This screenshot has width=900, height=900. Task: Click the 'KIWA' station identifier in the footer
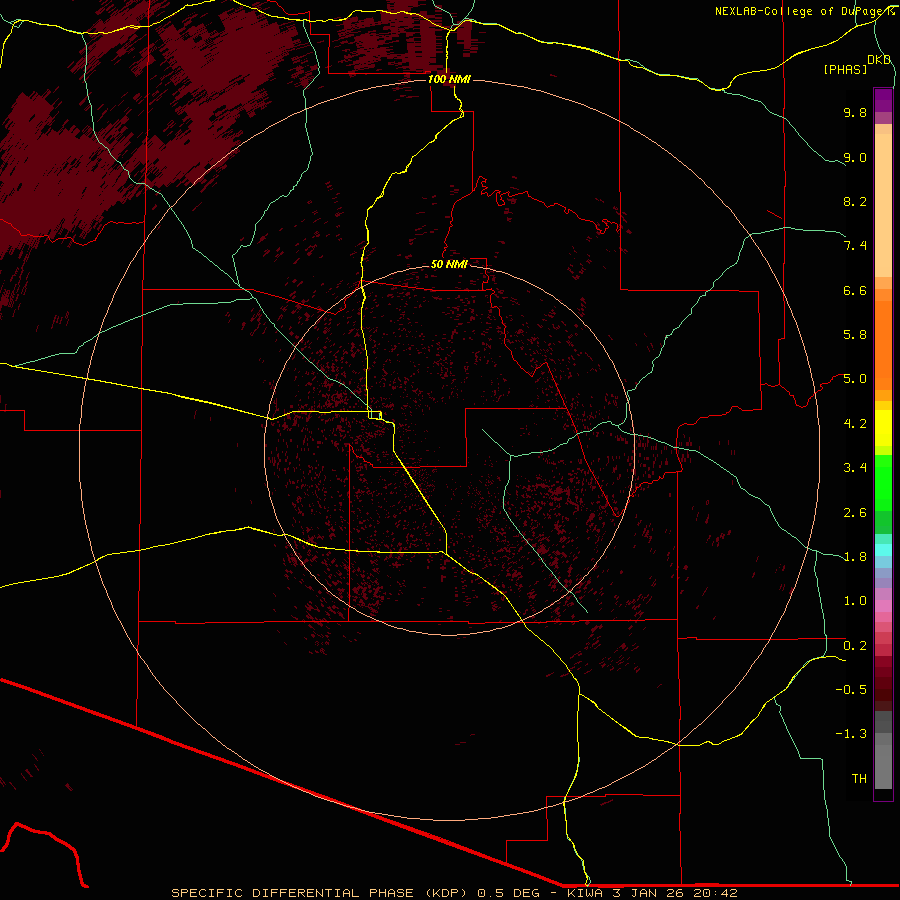click(584, 893)
